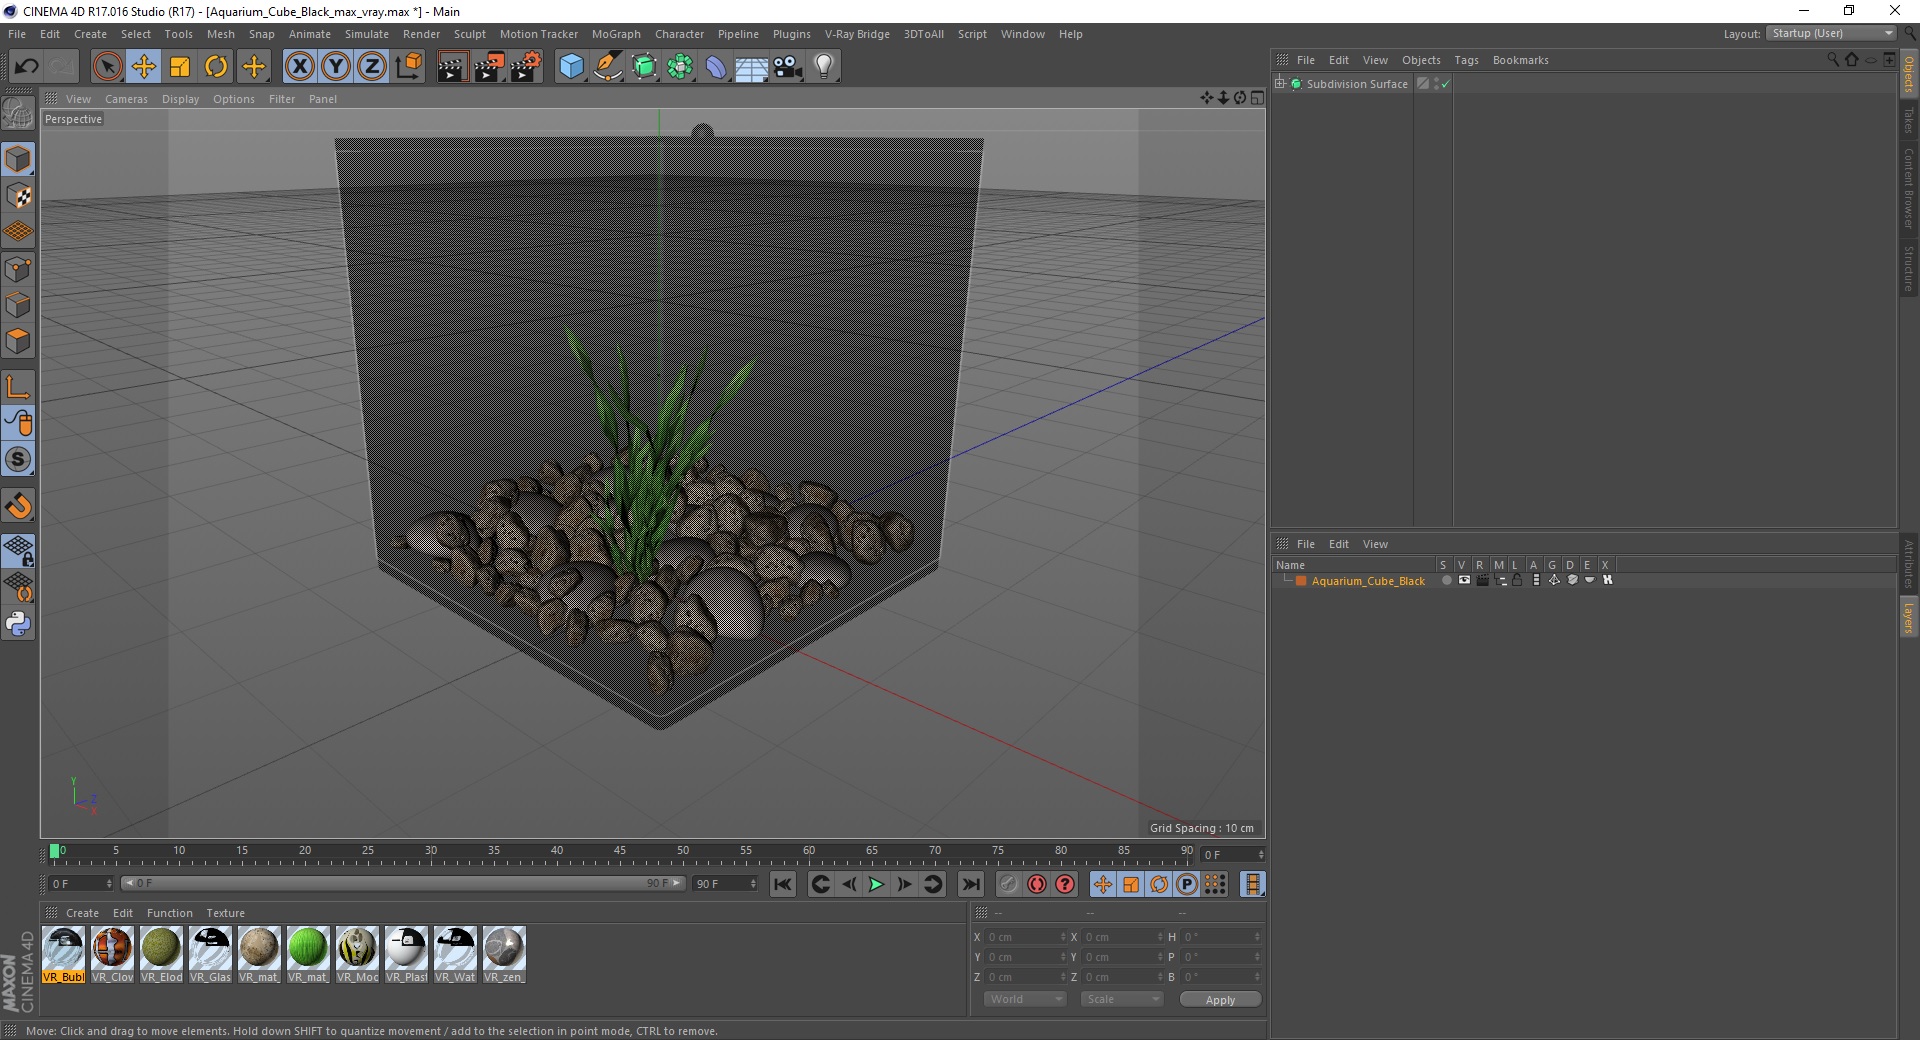Open the Content Browser side tab
The height and width of the screenshot is (1040, 1920).
1909,188
